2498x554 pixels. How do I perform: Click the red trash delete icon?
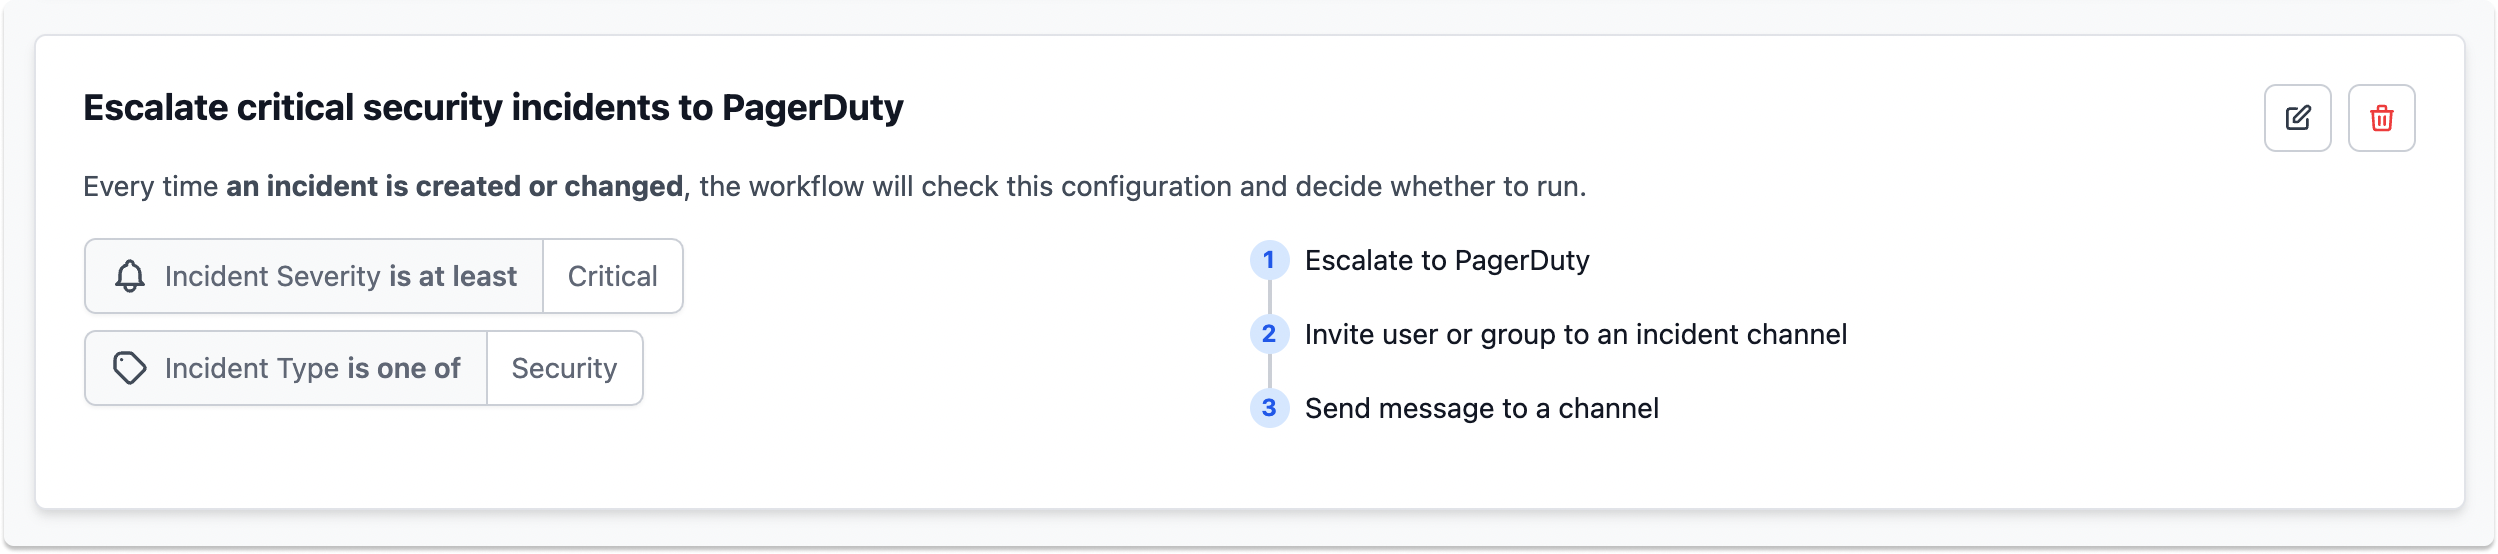pyautogui.click(x=2381, y=118)
